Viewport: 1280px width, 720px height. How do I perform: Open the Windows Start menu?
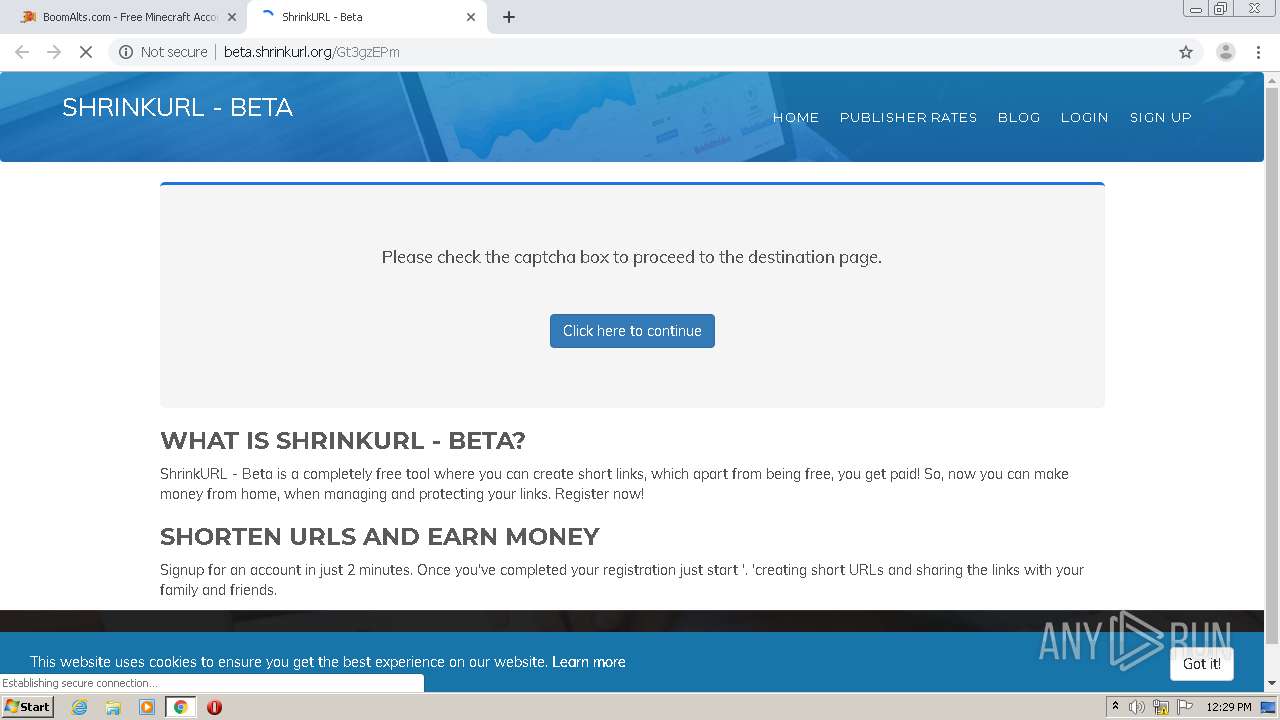point(27,706)
